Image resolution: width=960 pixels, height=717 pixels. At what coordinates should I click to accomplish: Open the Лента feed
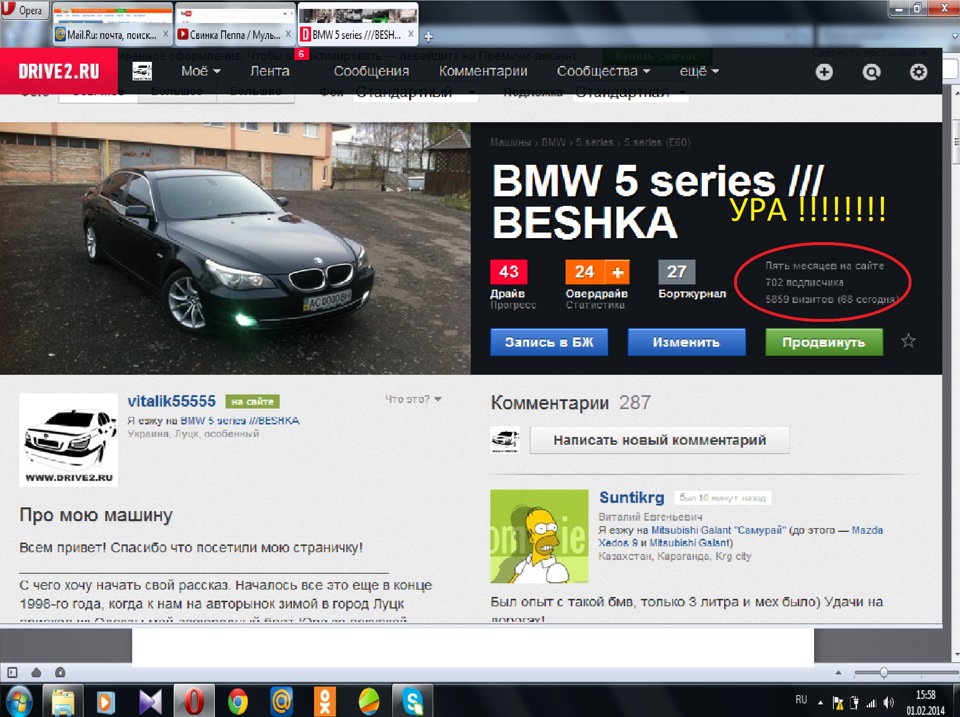(269, 72)
